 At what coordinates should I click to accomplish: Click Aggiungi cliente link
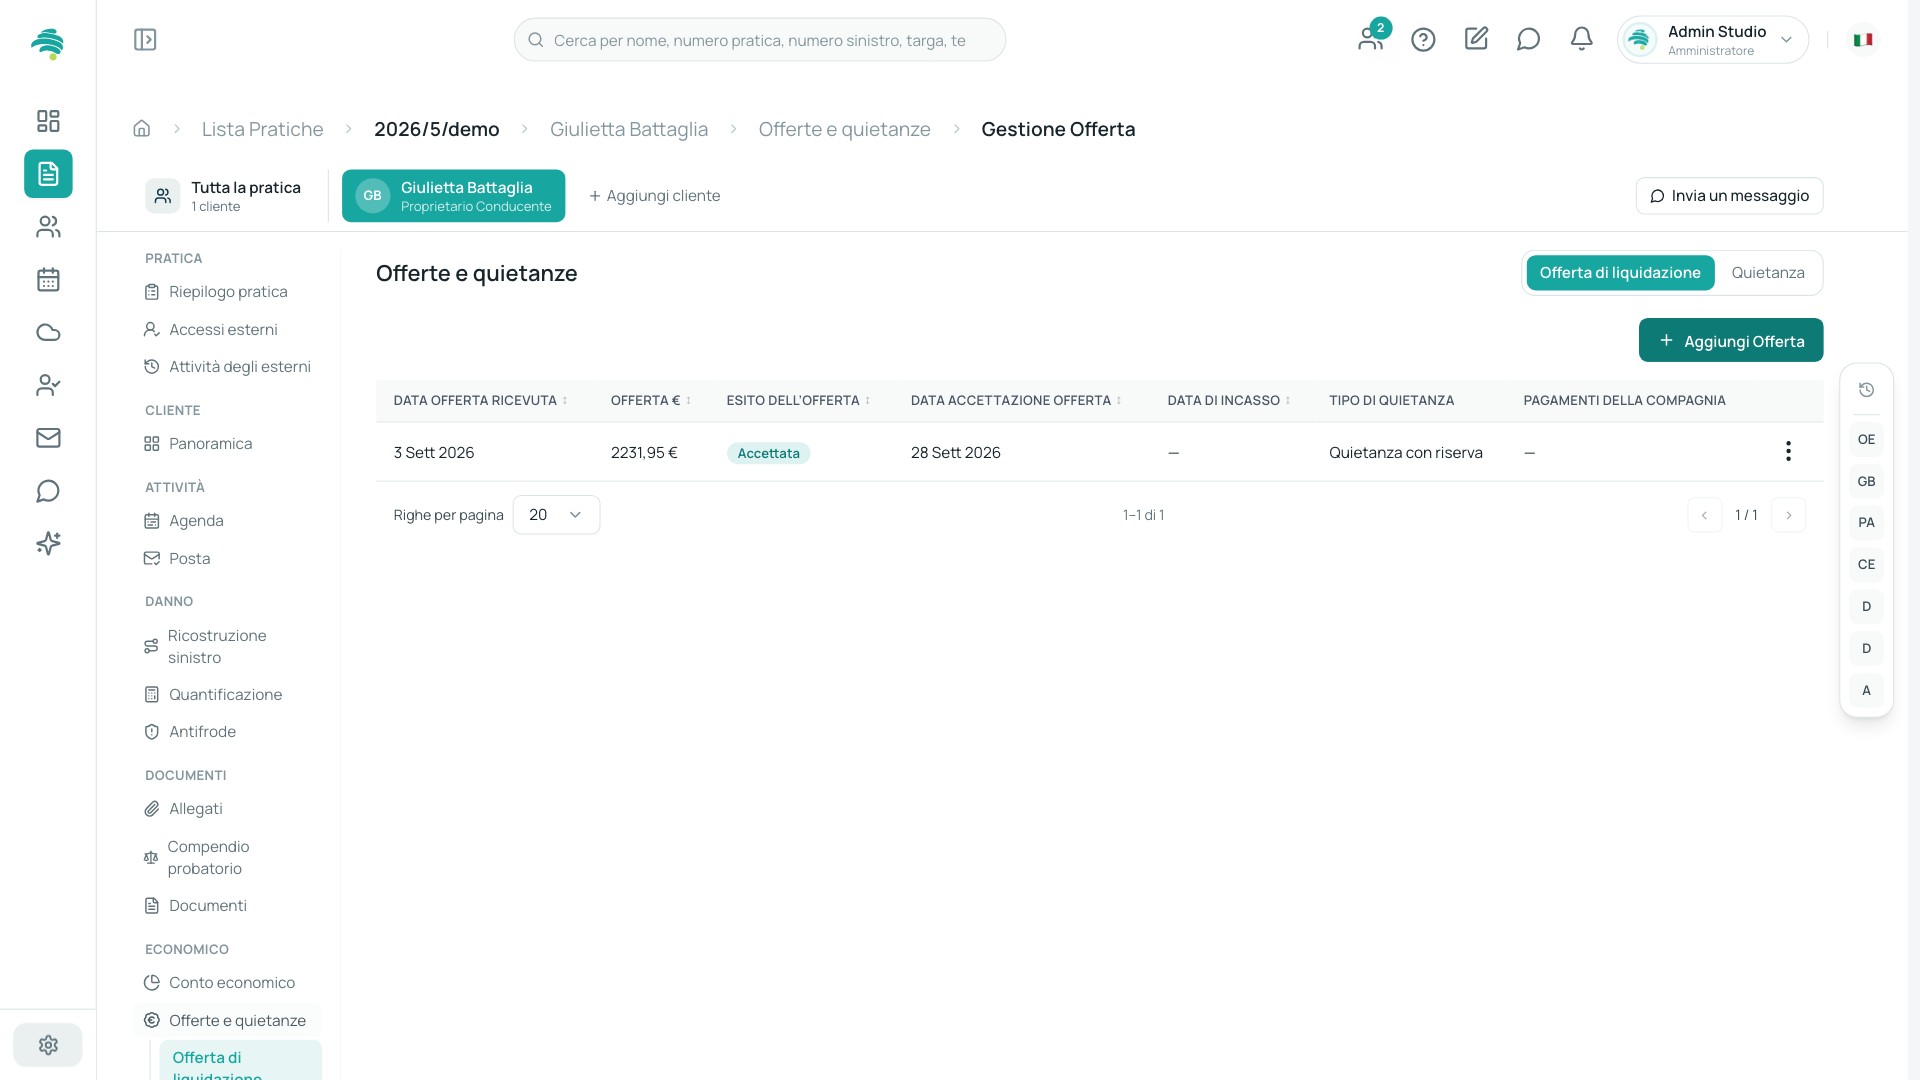pyautogui.click(x=654, y=196)
